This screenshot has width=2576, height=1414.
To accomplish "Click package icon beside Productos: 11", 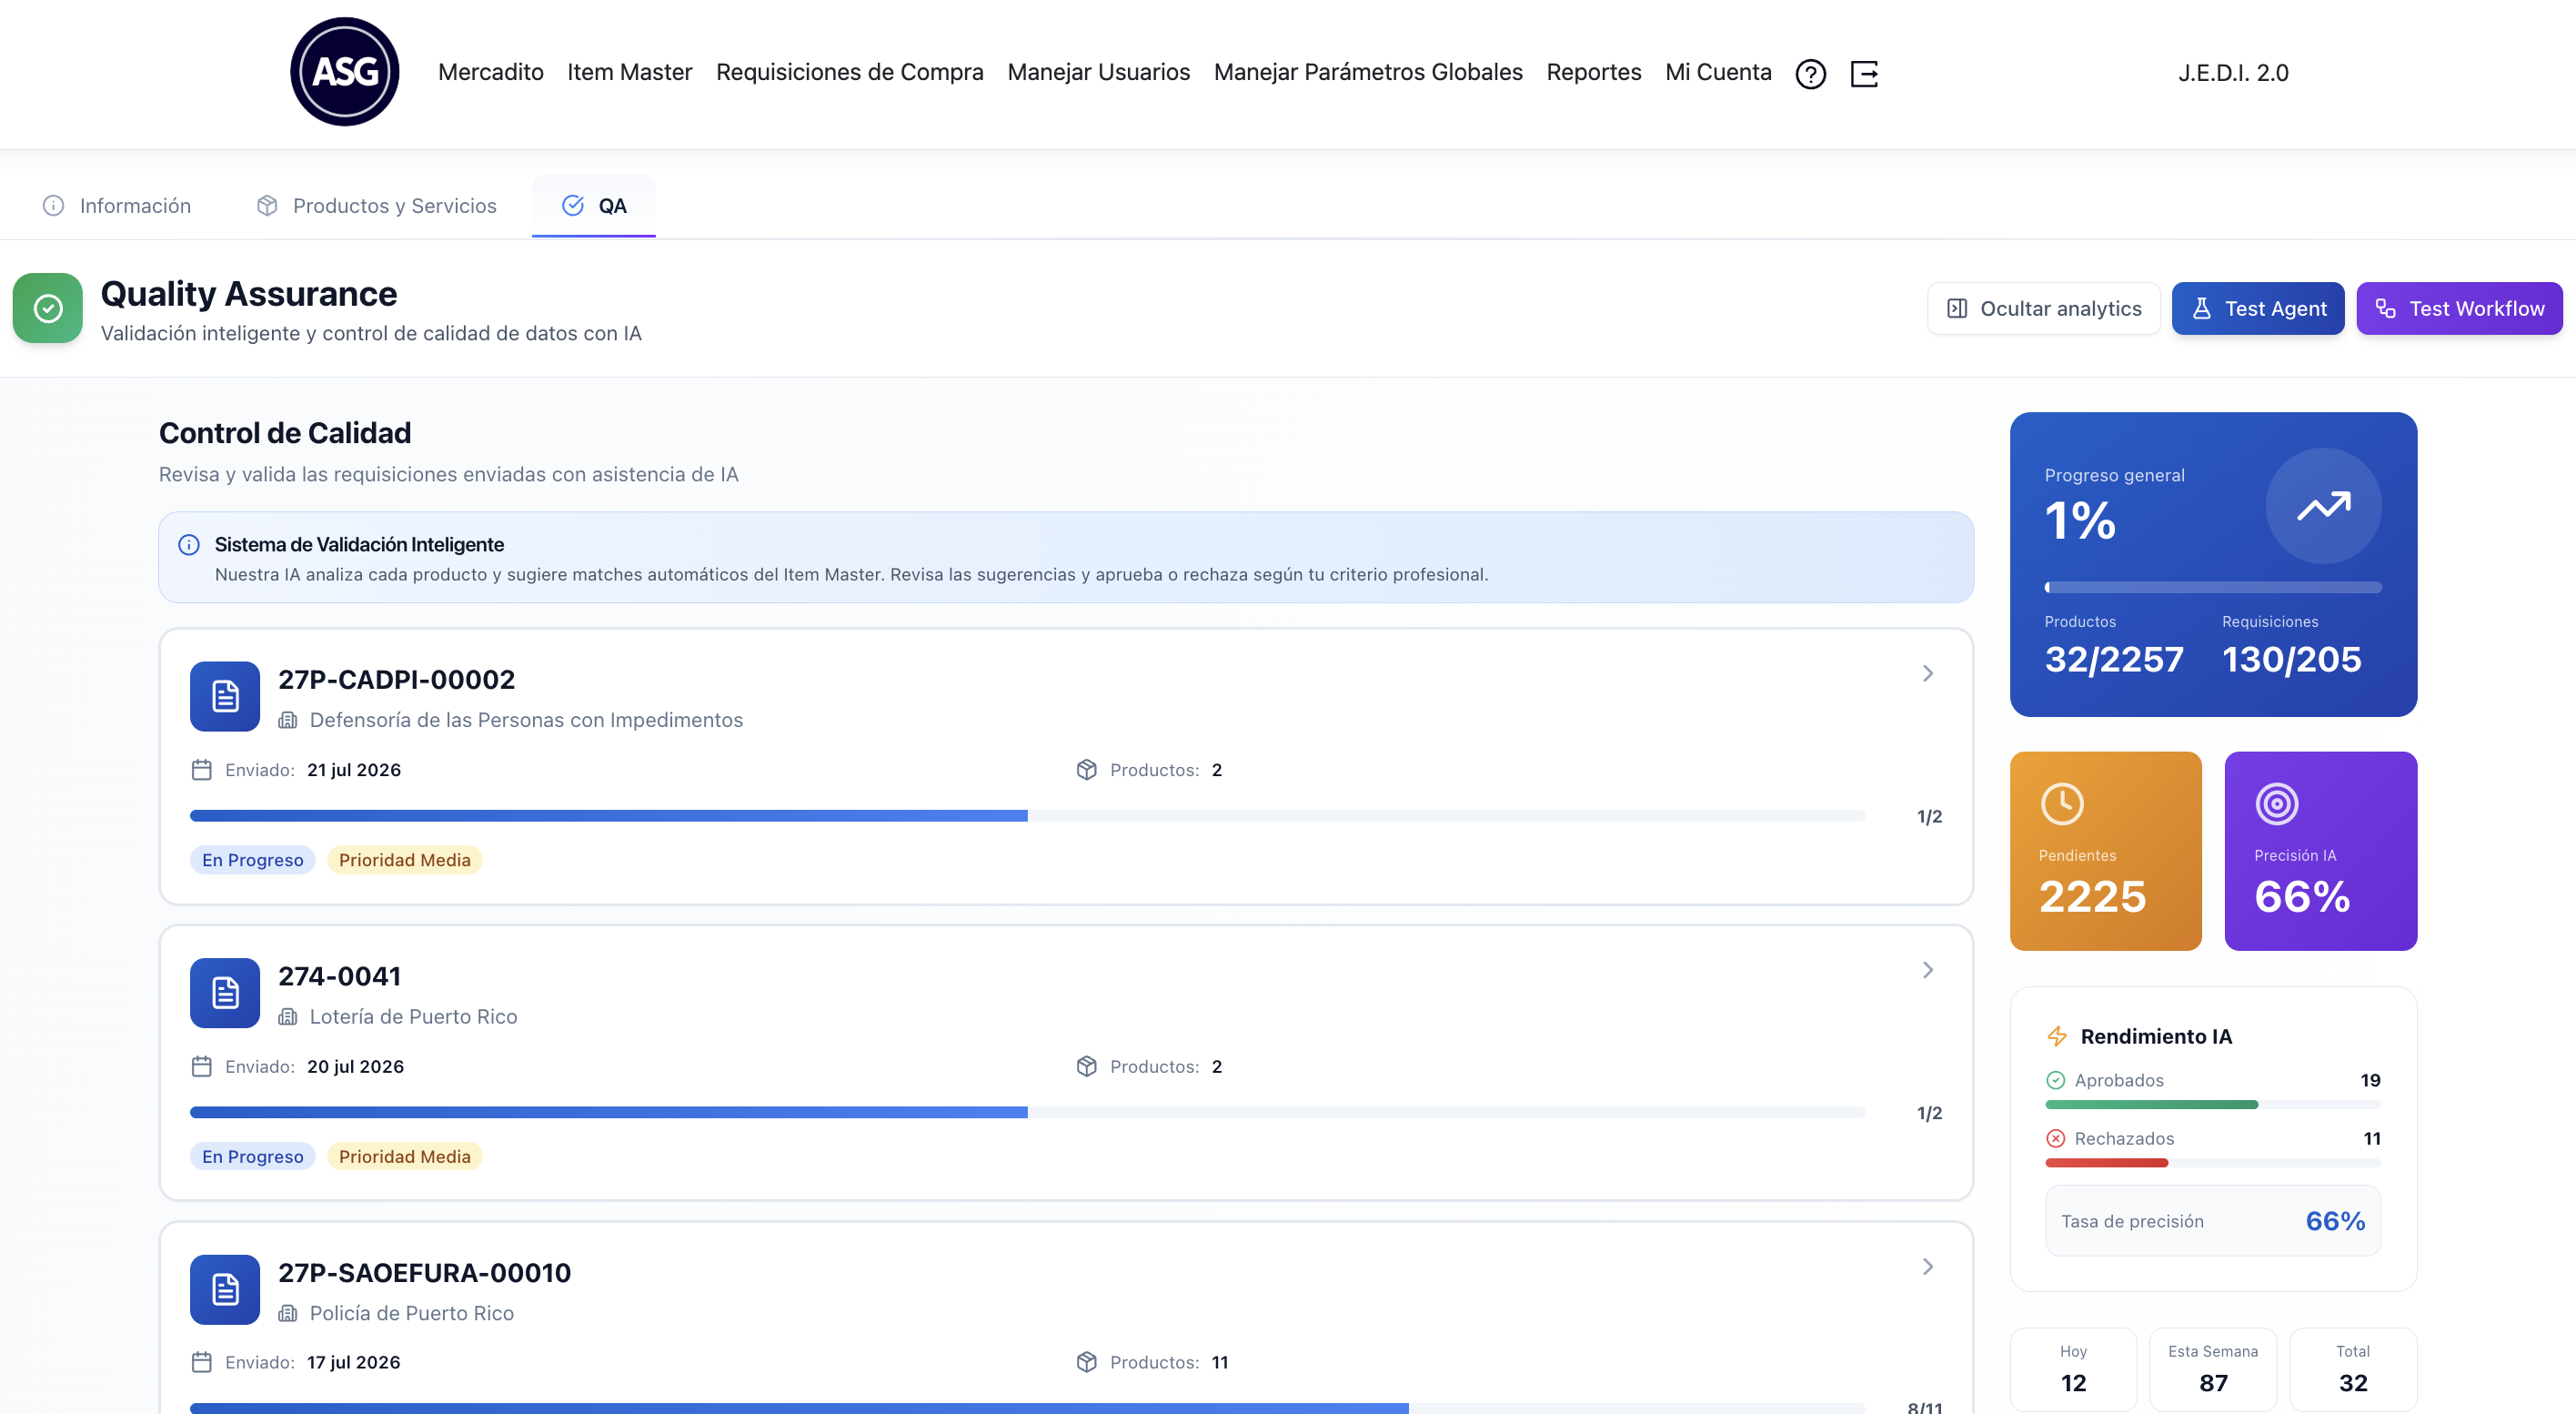I will click(1087, 1362).
